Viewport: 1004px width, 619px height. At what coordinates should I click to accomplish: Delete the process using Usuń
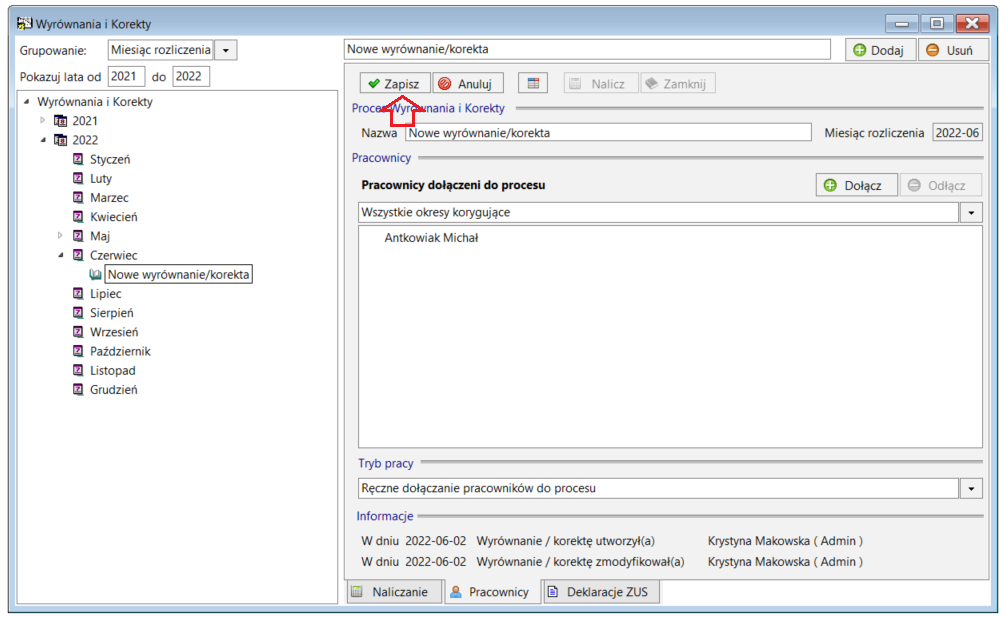[x=951, y=50]
